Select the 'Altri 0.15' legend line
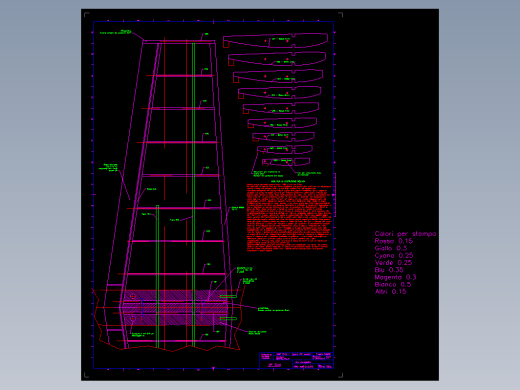The image size is (520, 390). pos(390,292)
